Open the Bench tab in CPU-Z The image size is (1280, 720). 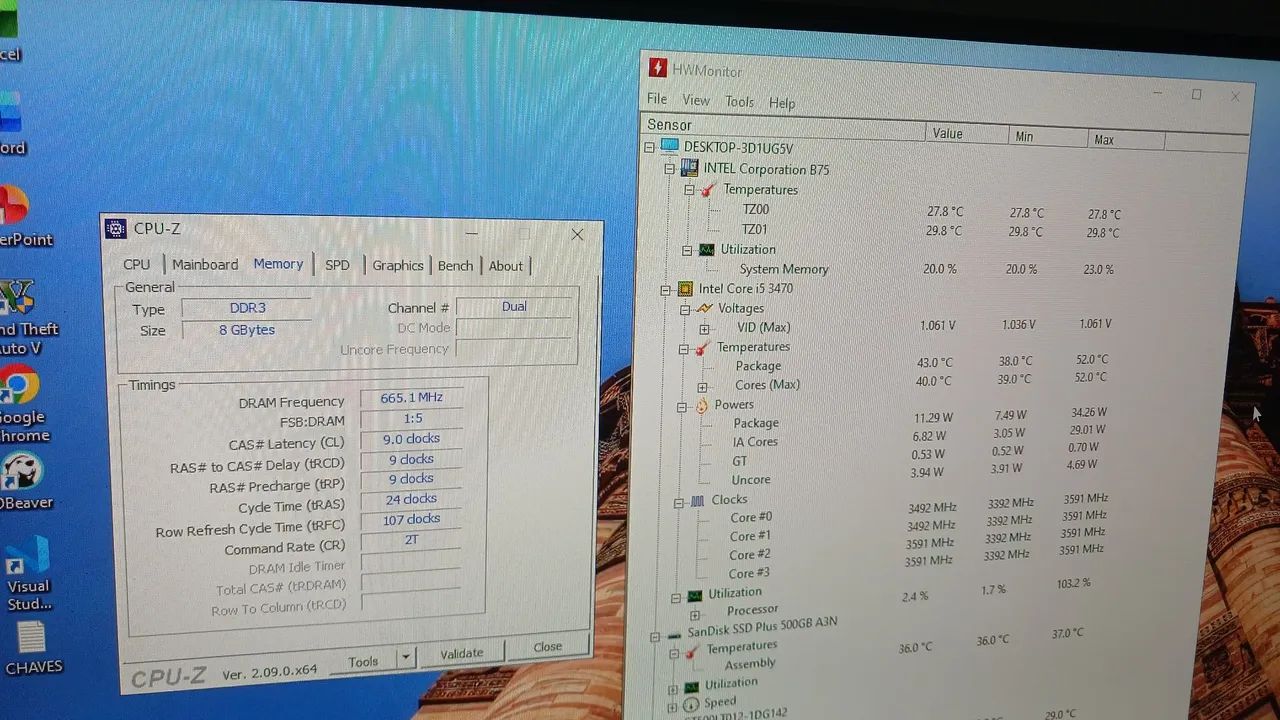pyautogui.click(x=455, y=265)
